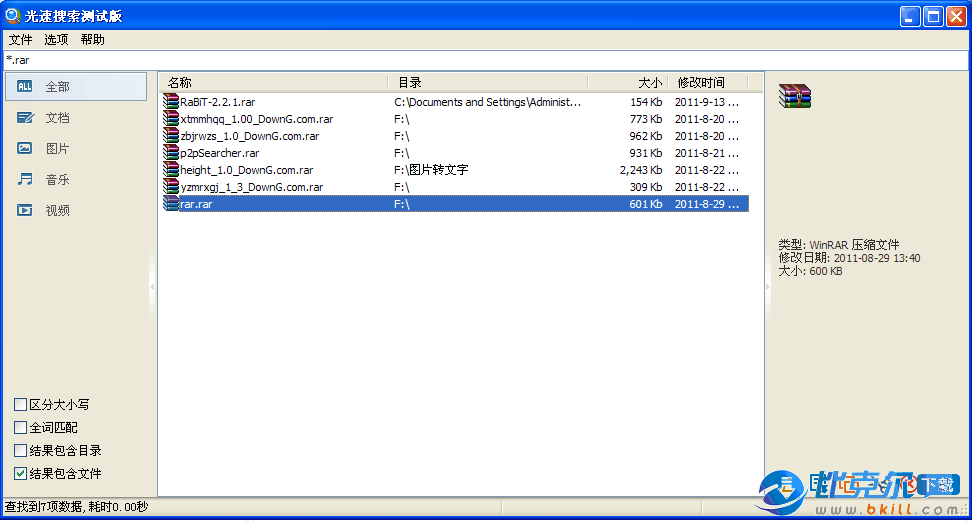
Task: Click the size cell 309 Kb
Action: (x=646, y=187)
